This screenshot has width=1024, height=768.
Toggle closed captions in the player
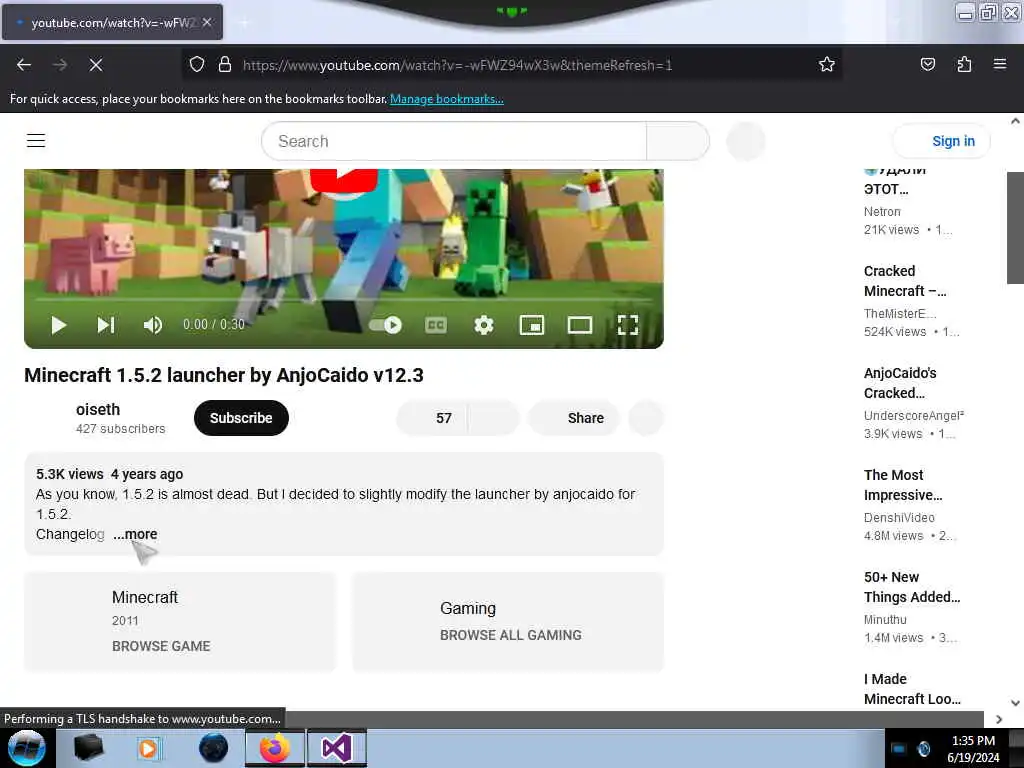[436, 325]
